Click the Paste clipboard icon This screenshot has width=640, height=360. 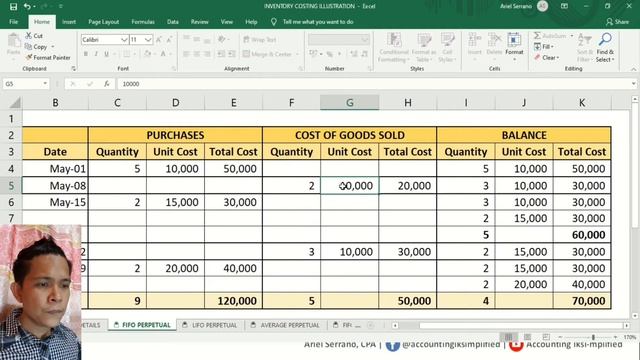coord(13,41)
